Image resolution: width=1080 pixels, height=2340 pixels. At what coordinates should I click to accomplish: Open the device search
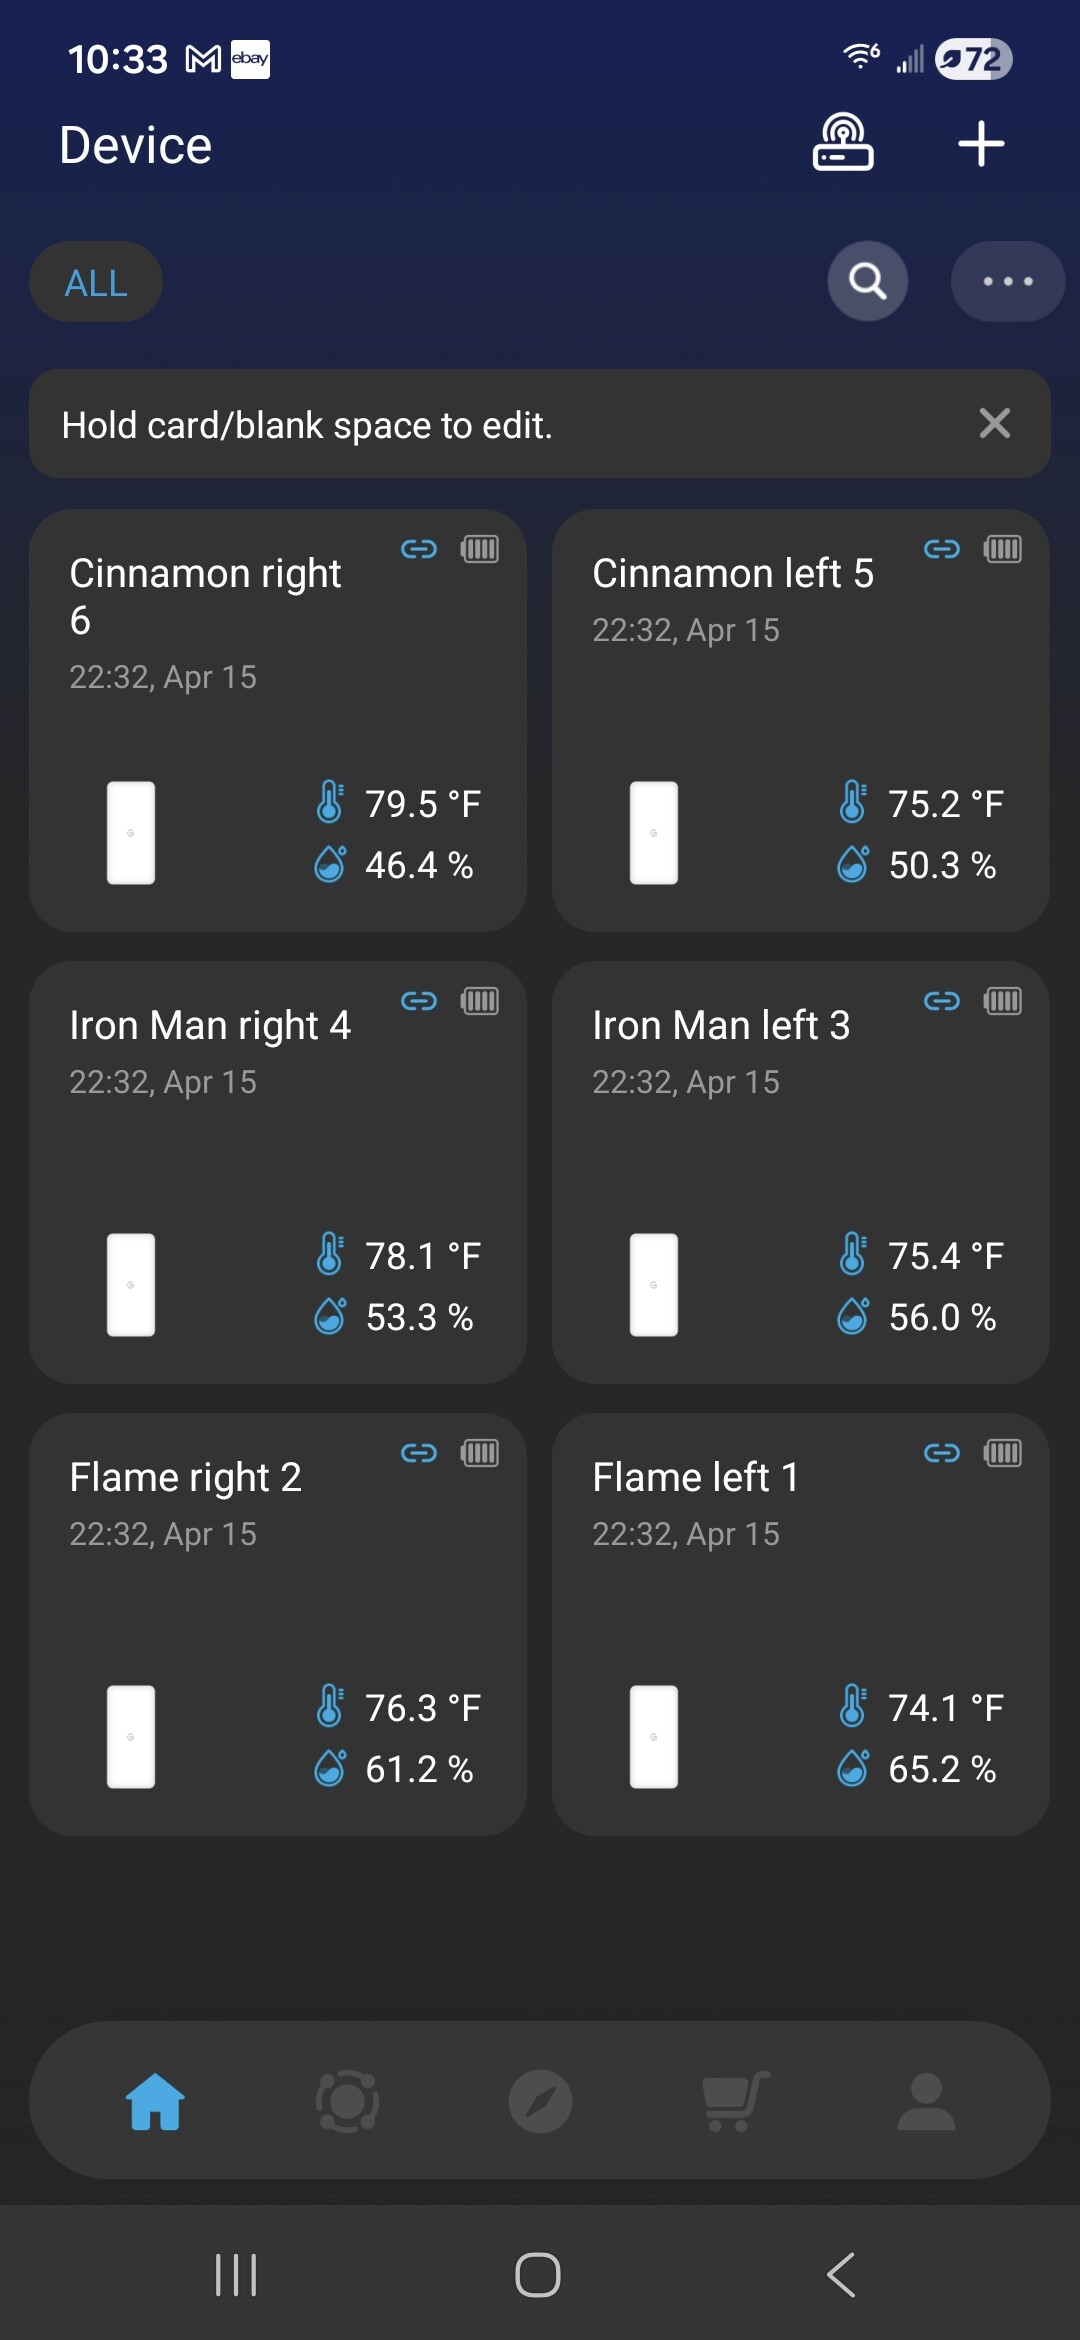pyautogui.click(x=868, y=282)
